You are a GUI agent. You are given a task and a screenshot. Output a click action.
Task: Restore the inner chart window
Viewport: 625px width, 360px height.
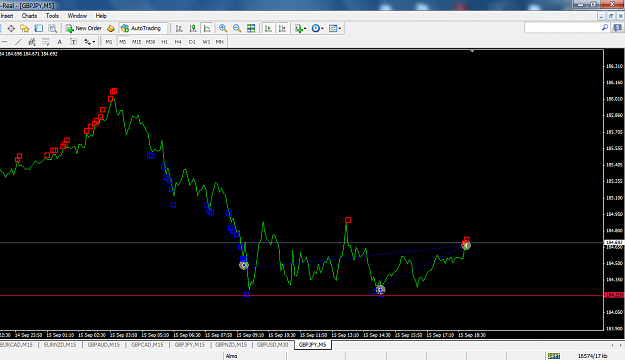[x=611, y=16]
